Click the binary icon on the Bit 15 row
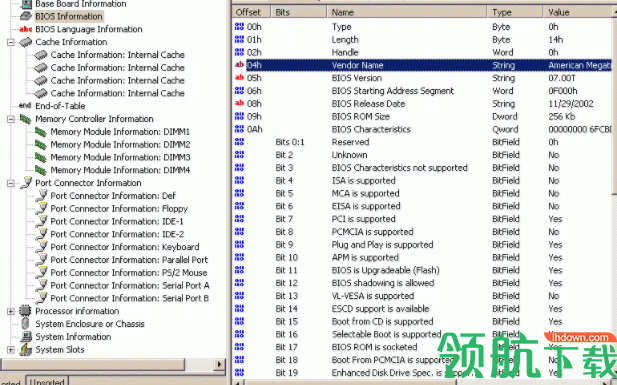The height and width of the screenshot is (385, 617). click(x=239, y=321)
